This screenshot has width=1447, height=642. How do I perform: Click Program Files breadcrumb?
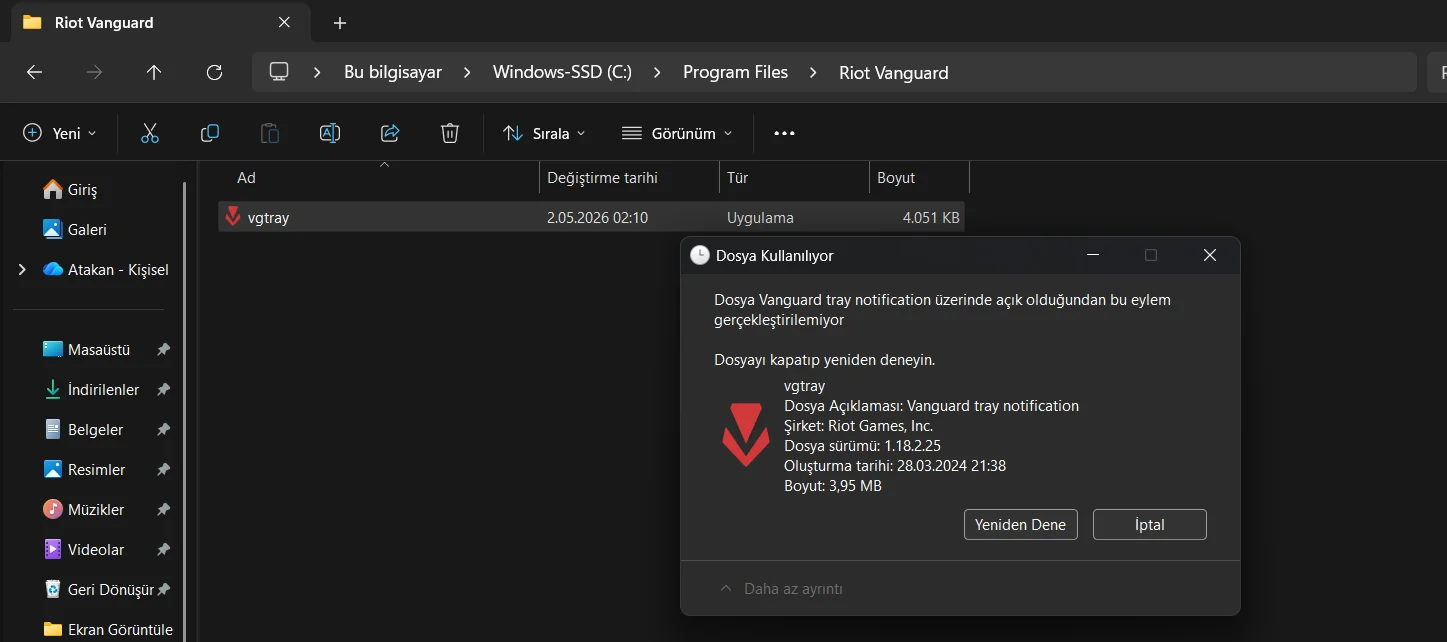pos(735,72)
